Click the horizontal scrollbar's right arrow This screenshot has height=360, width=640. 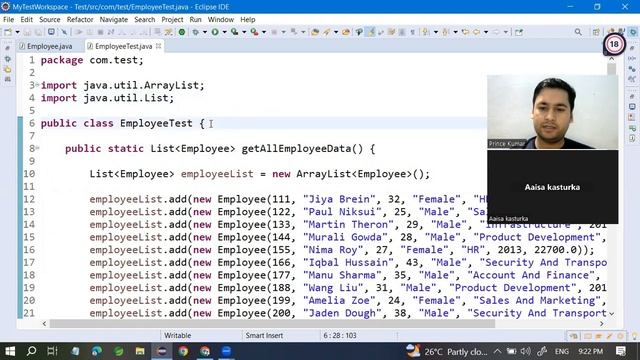(x=602, y=323)
